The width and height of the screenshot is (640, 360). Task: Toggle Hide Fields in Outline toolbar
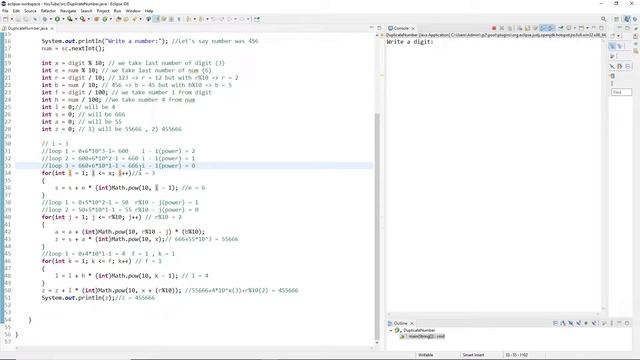coord(571,323)
